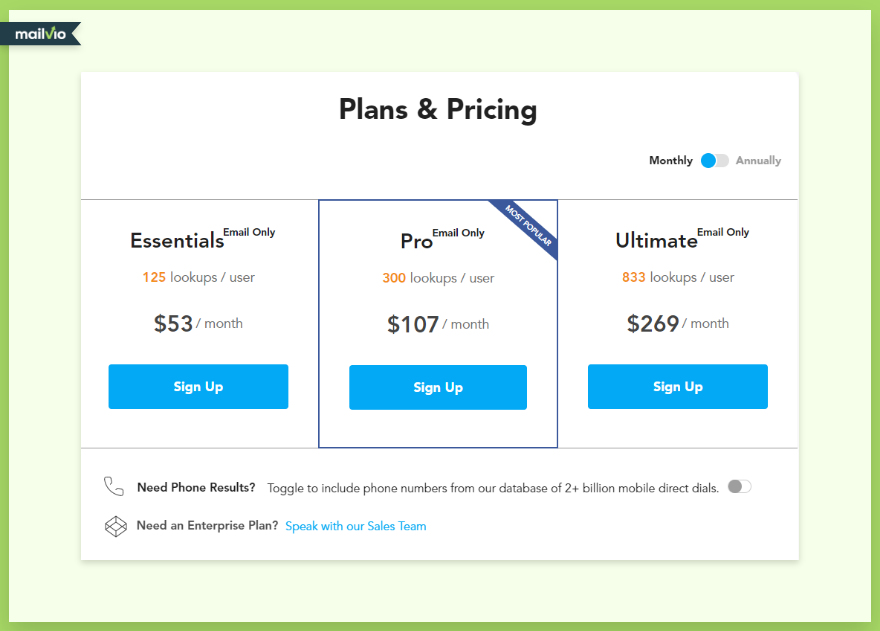Sign up for the Pro plan
The height and width of the screenshot is (631, 880).
[x=438, y=387]
